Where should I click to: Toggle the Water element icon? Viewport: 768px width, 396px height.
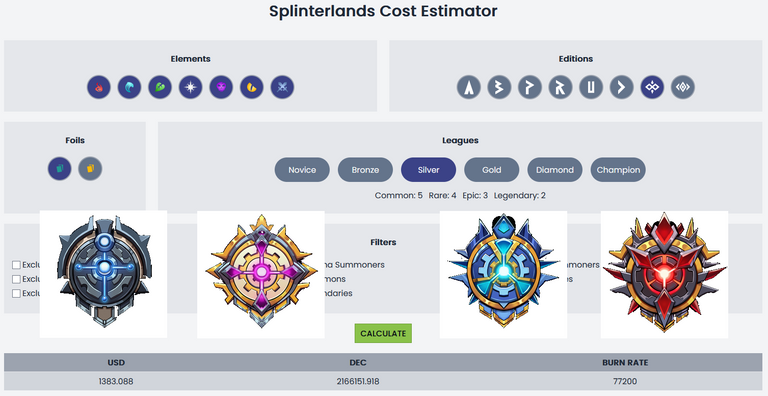coord(129,87)
